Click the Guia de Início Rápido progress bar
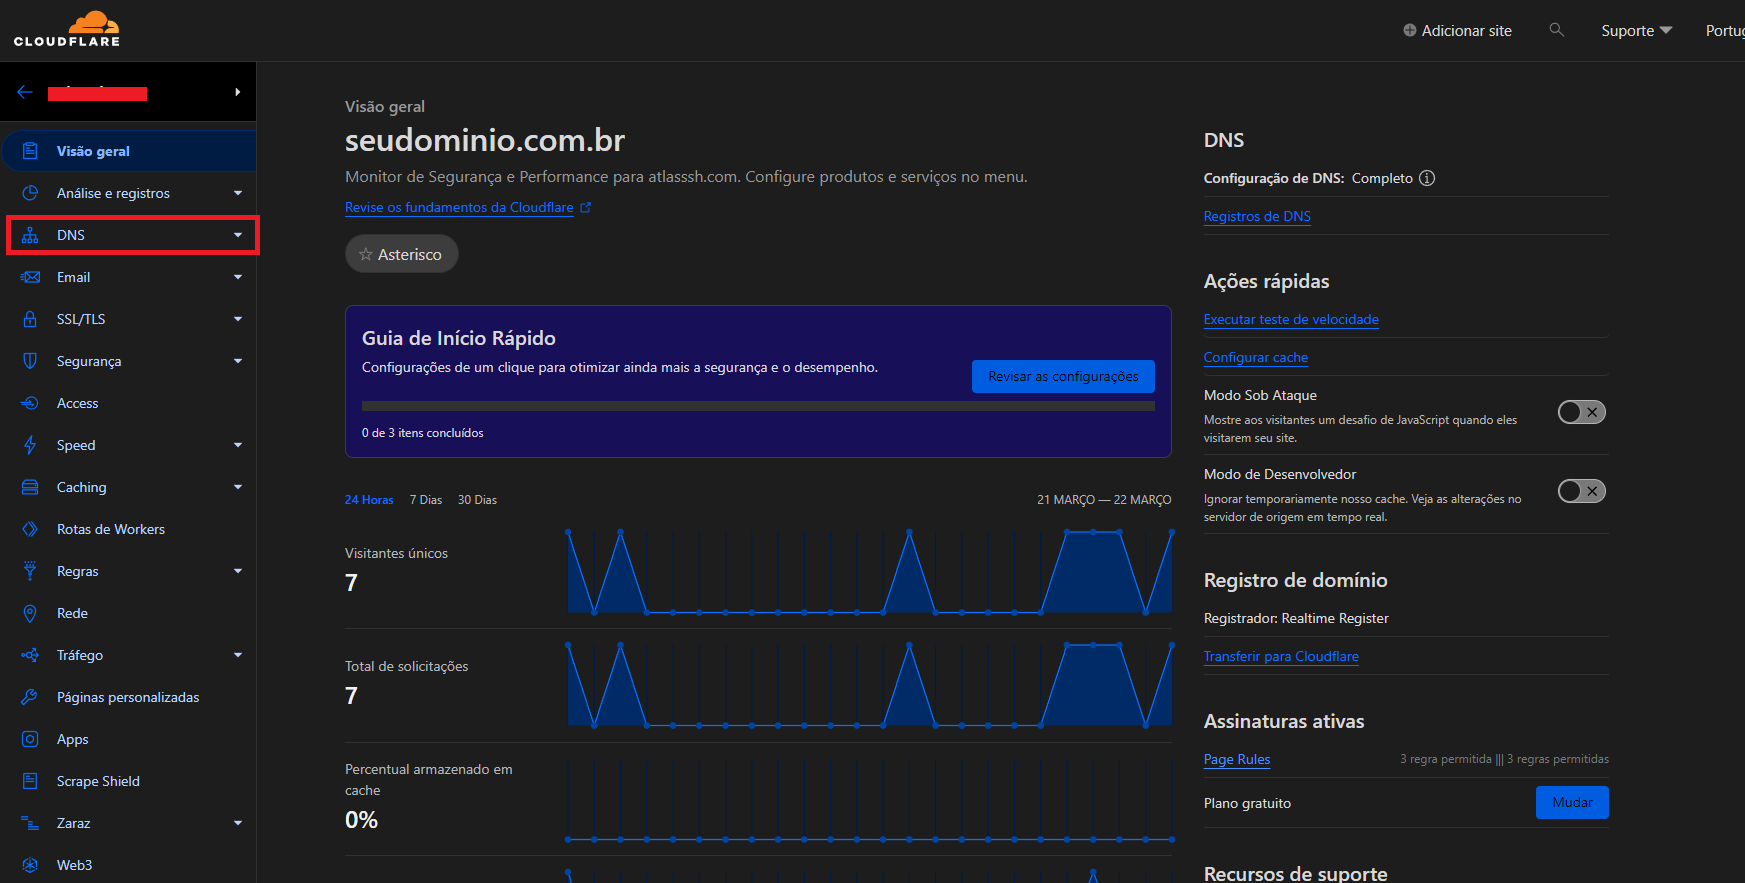Viewport: 1745px width, 883px height. tap(758, 406)
